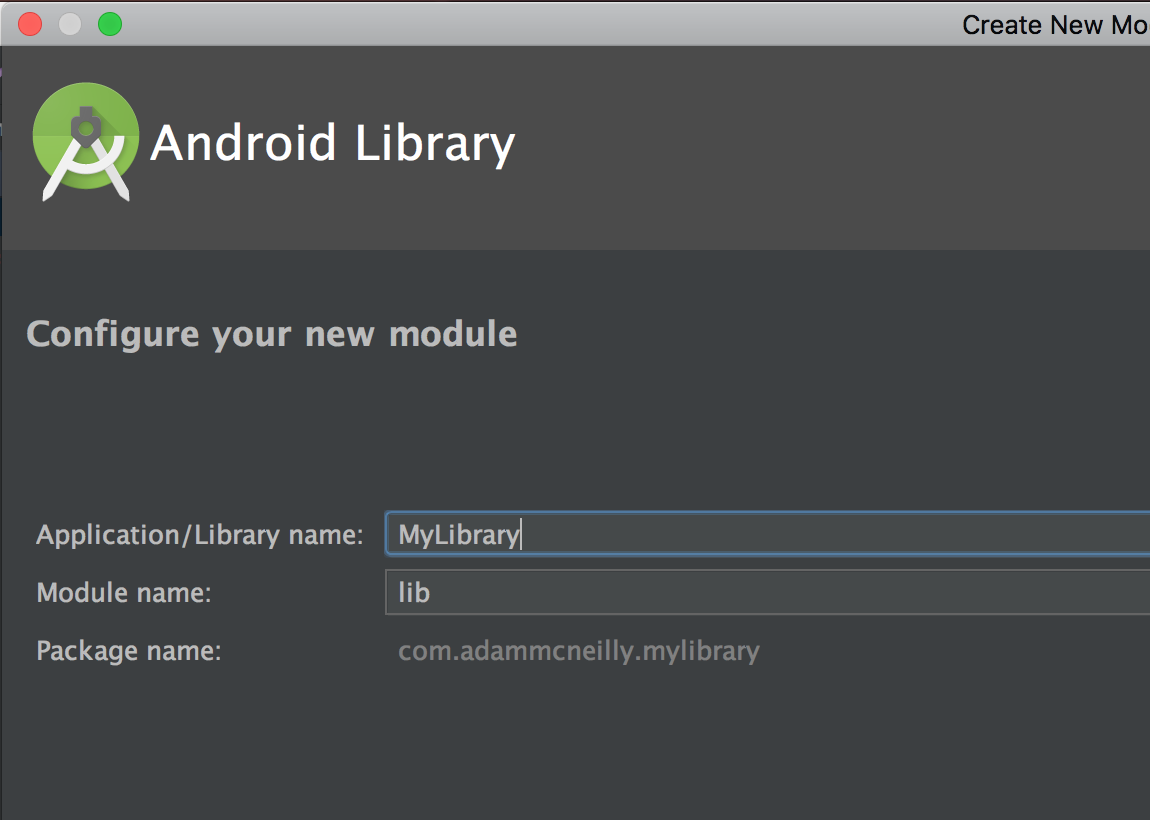Minimize the dialog with yellow button

tap(70, 24)
